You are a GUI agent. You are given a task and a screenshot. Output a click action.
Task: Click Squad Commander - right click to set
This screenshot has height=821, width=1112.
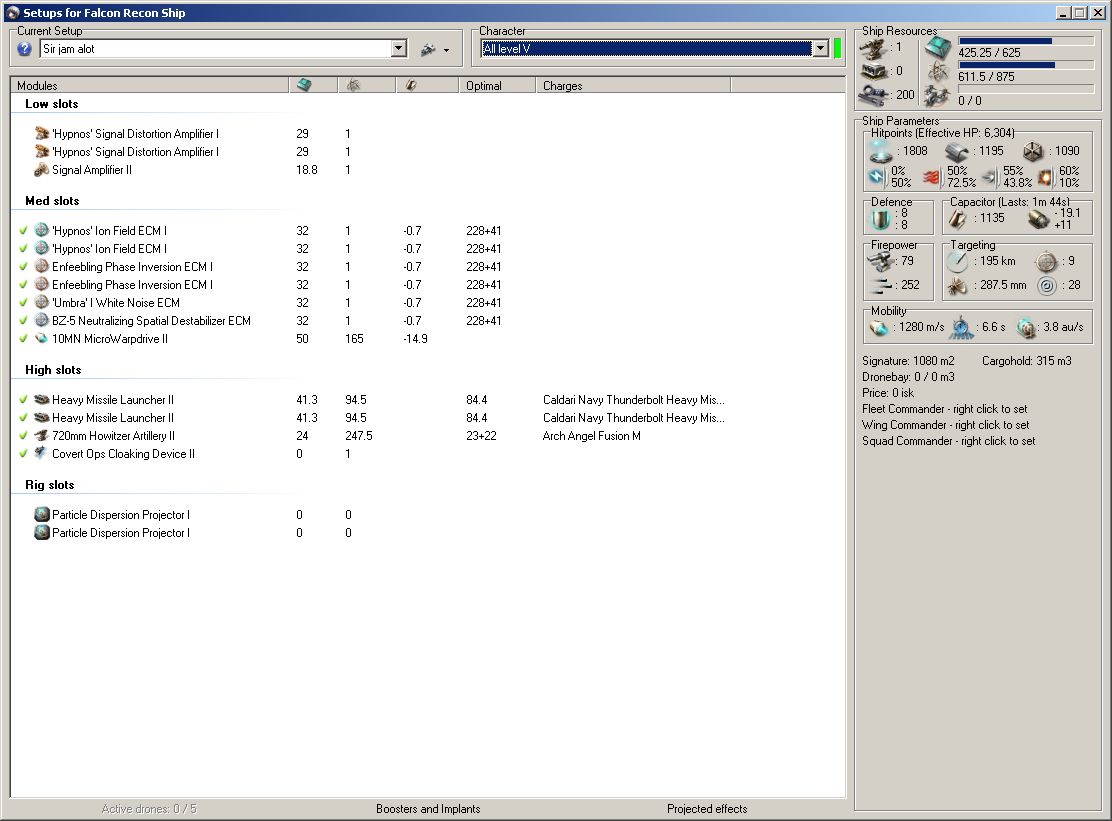[948, 441]
